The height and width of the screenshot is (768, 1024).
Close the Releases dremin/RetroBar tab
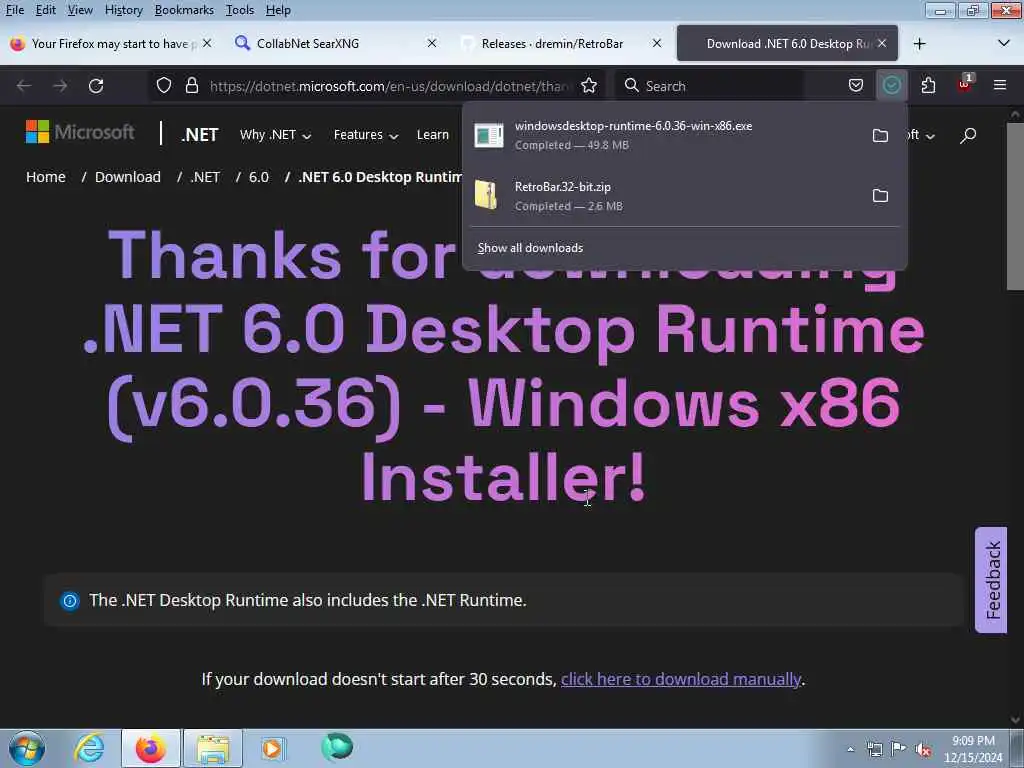(657, 43)
